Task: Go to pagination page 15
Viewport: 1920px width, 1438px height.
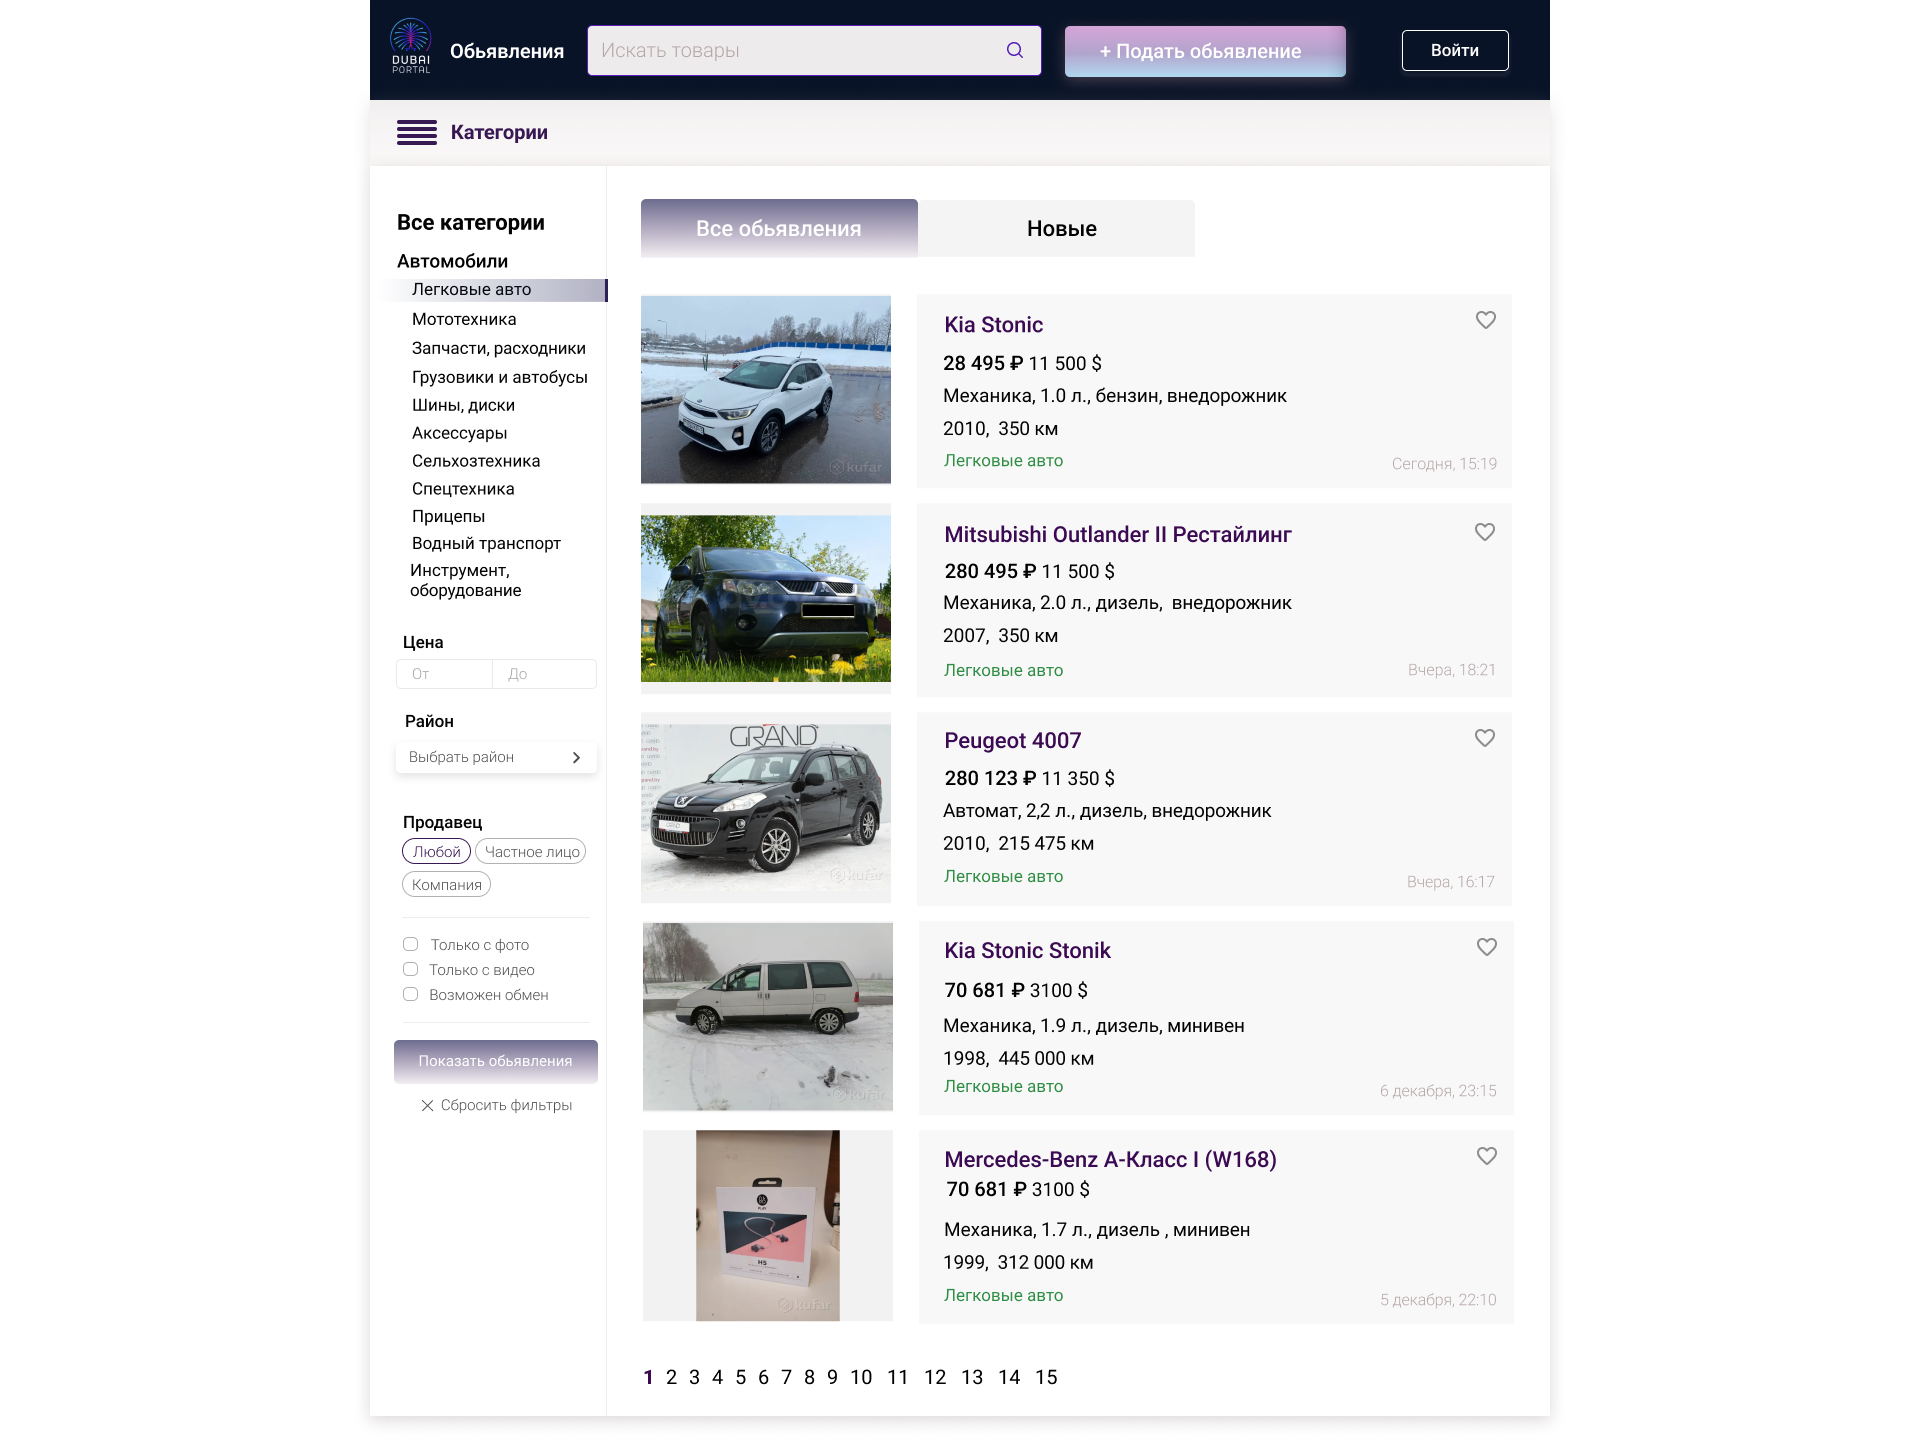Action: pos(1046,1377)
